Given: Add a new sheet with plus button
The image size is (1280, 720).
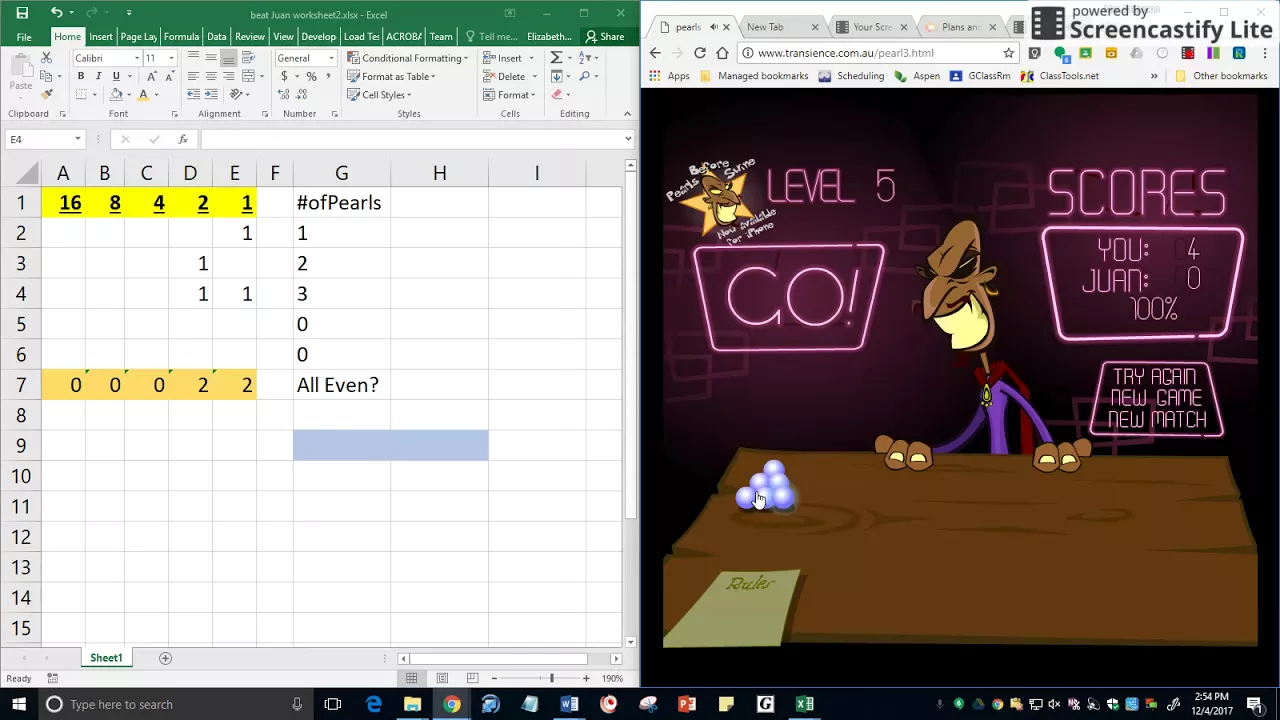Looking at the screenshot, I should (166, 658).
